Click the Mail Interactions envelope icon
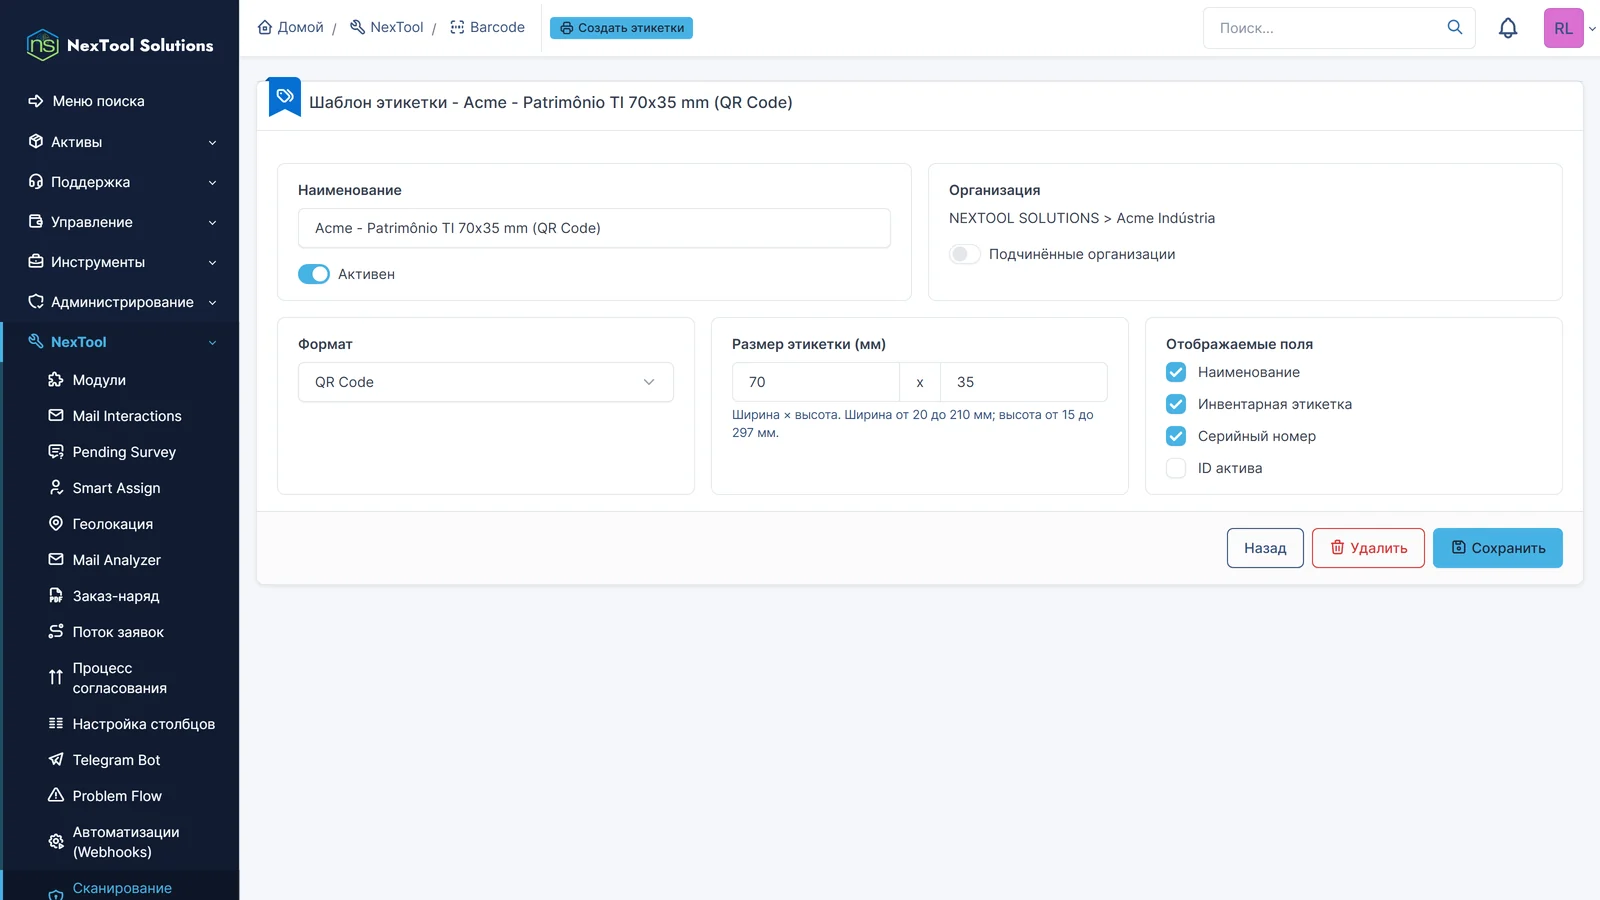 56,416
